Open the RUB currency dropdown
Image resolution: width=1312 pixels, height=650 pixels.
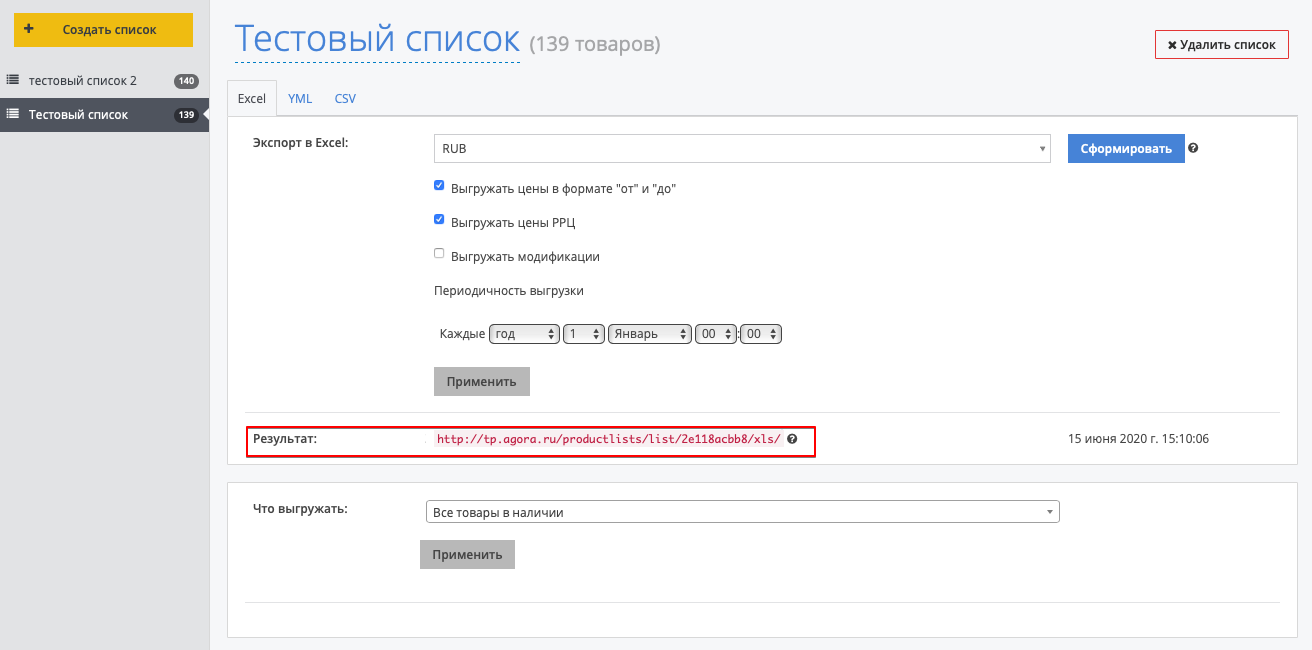click(742, 149)
